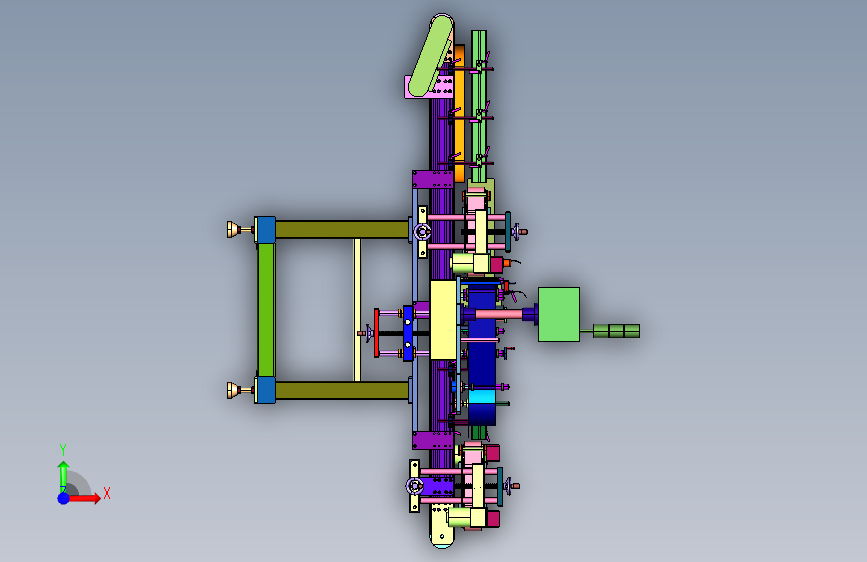This screenshot has width=867, height=562.
Task: Select the light green vertical guide rail at top
Action: pos(479,105)
